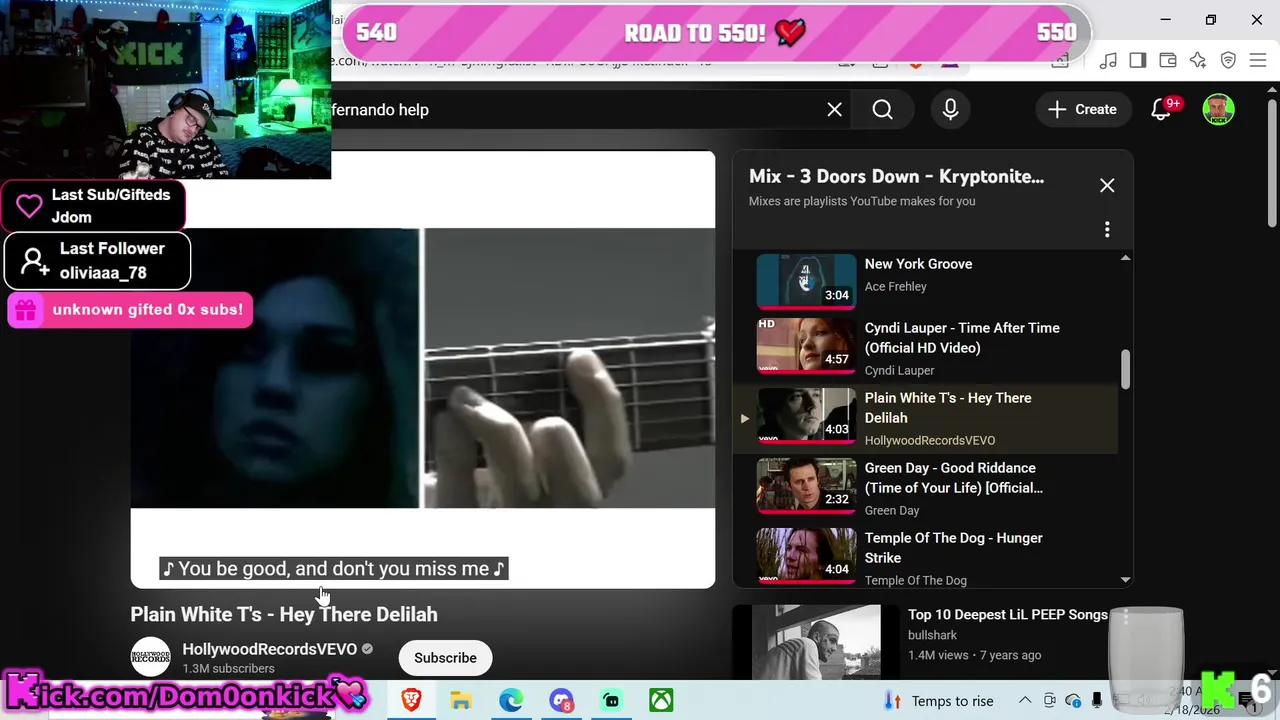The image size is (1280, 720).
Task: Open Top 10 Deepest LiL PEEP Songs title
Action: coord(1007,615)
